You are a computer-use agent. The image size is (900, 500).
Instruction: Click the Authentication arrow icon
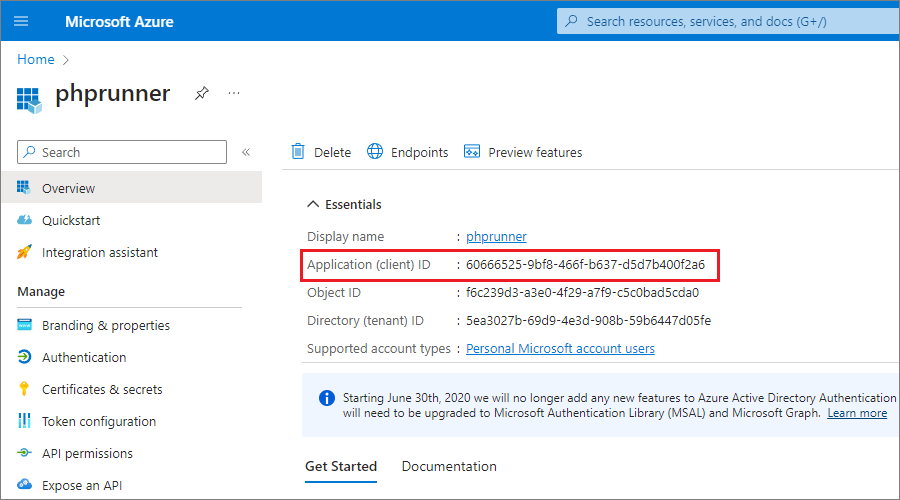tap(24, 356)
